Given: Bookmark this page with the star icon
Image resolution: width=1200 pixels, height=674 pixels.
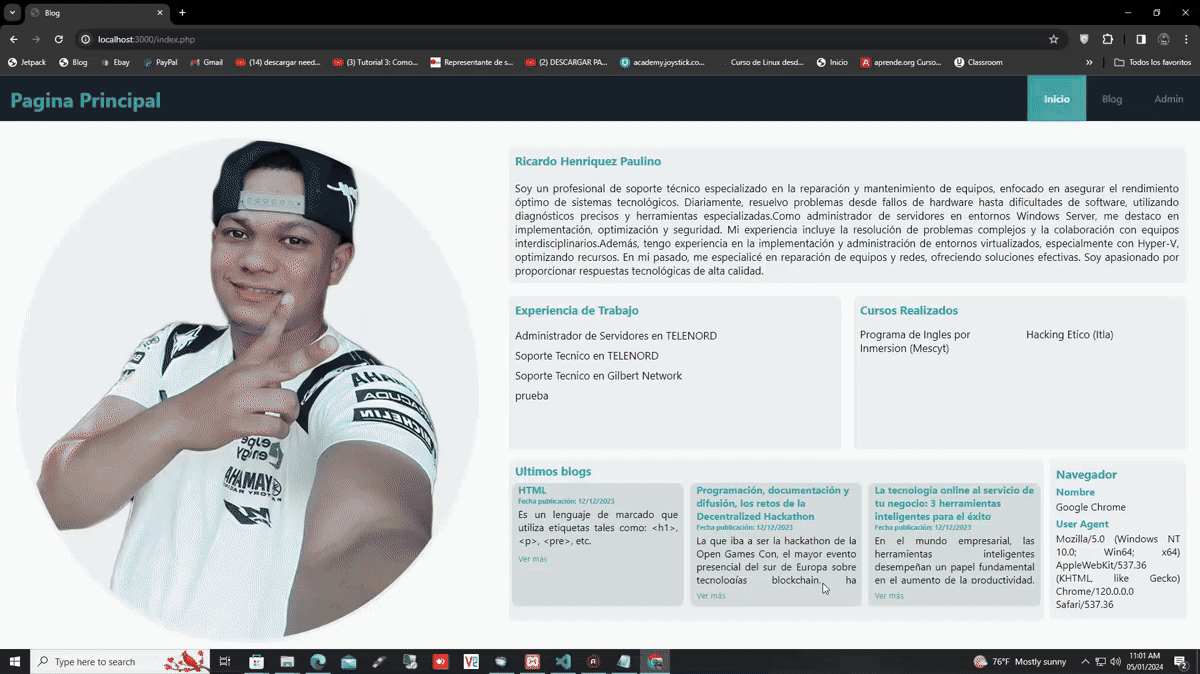Looking at the screenshot, I should click(x=1053, y=39).
